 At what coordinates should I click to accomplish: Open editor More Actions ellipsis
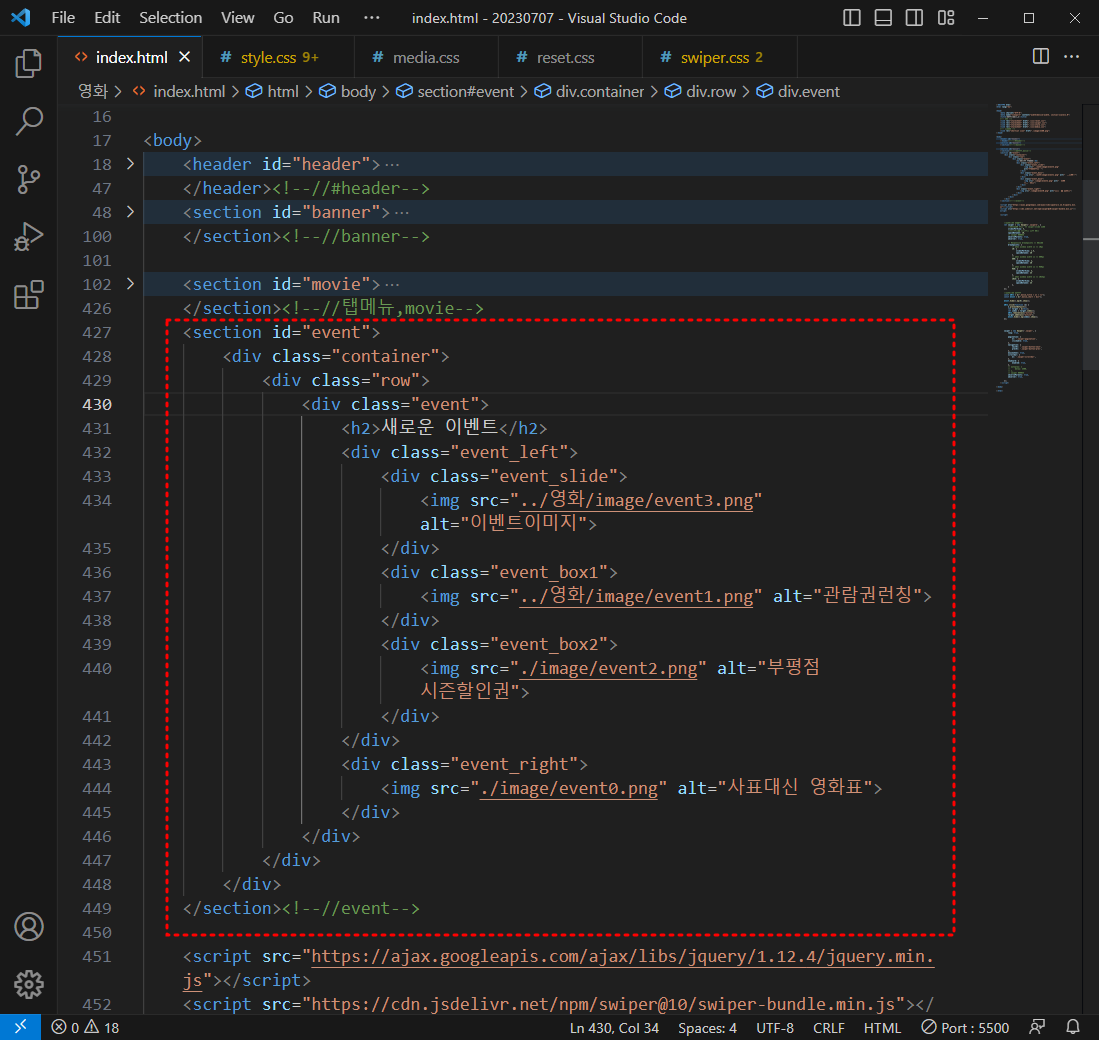(x=1072, y=56)
